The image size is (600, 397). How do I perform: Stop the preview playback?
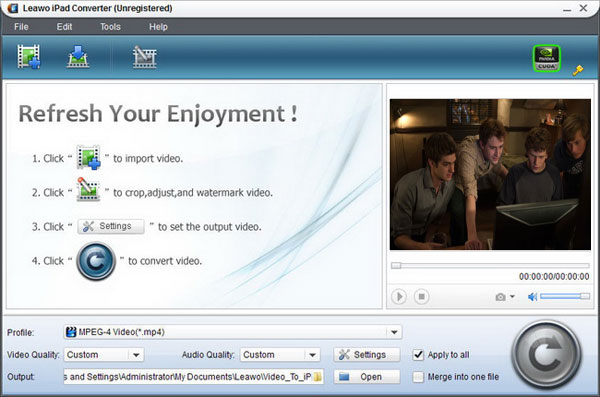click(x=421, y=297)
